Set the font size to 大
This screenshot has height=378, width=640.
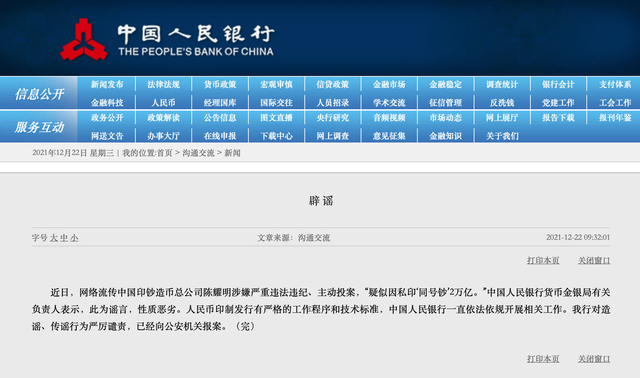[x=53, y=238]
